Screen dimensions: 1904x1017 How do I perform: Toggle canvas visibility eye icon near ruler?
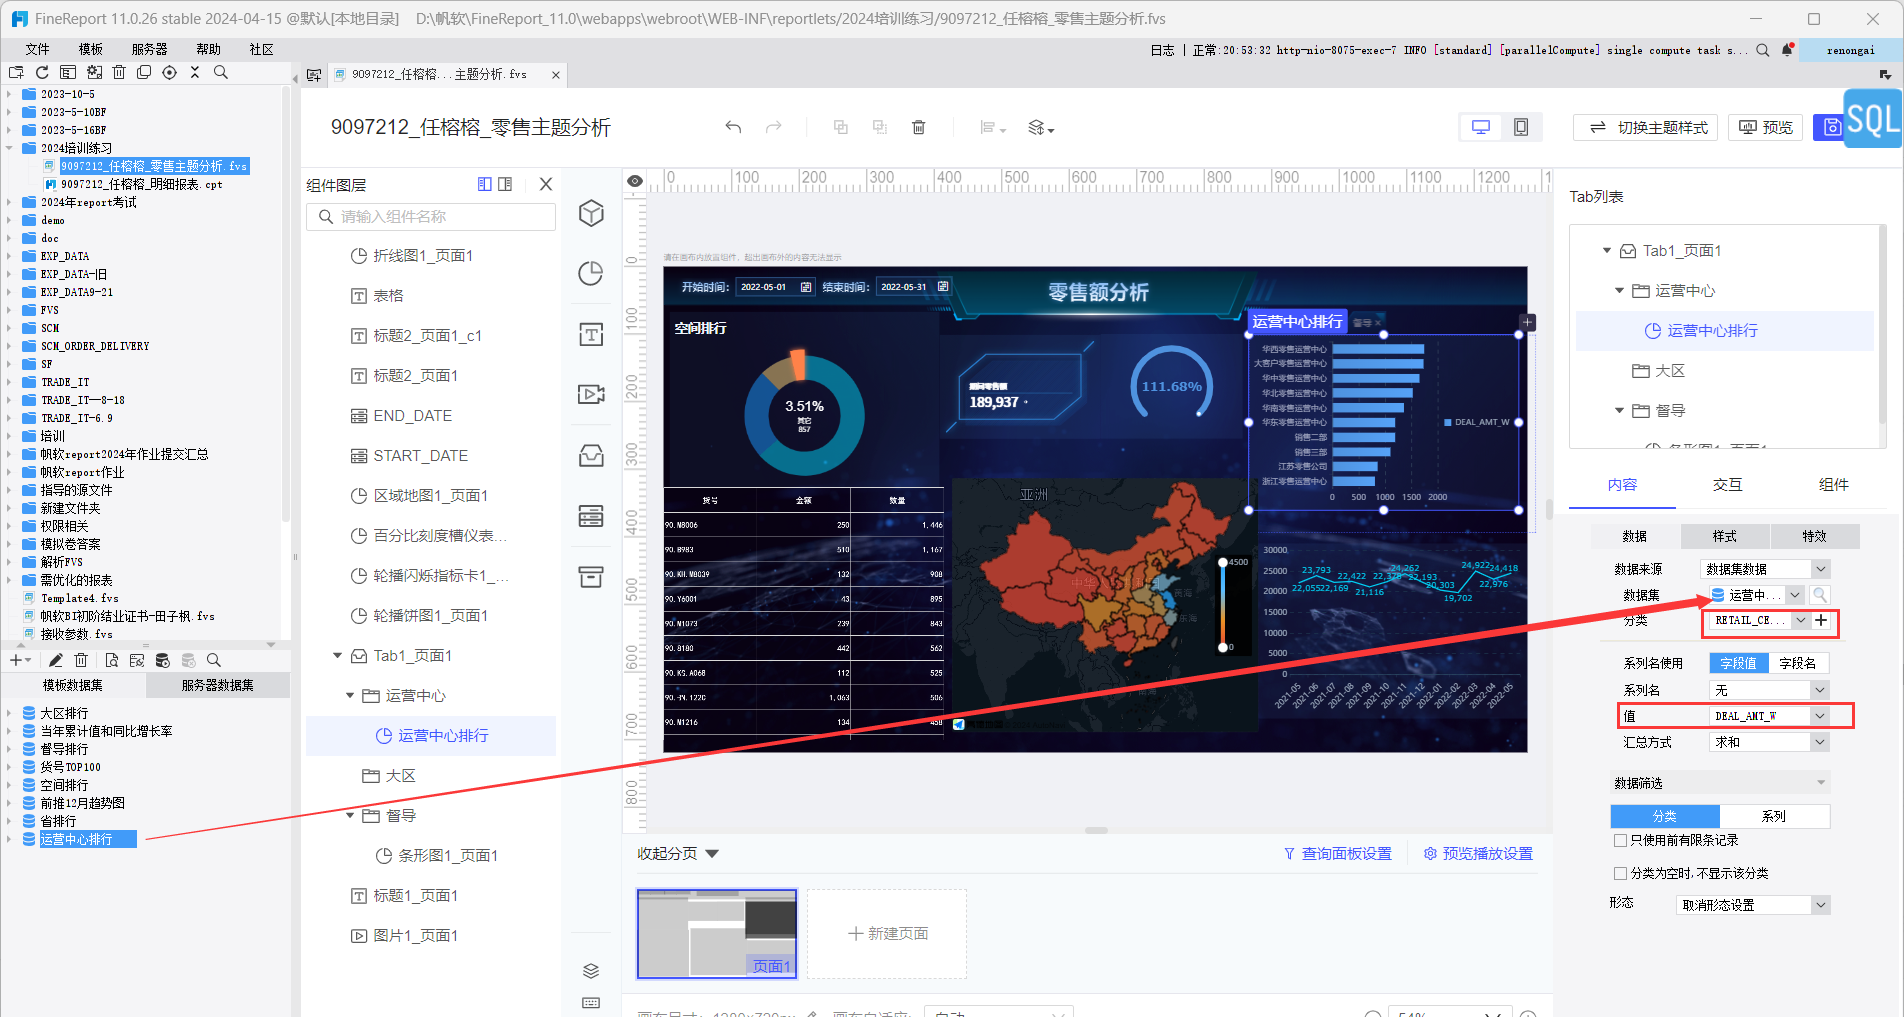pyautogui.click(x=634, y=181)
